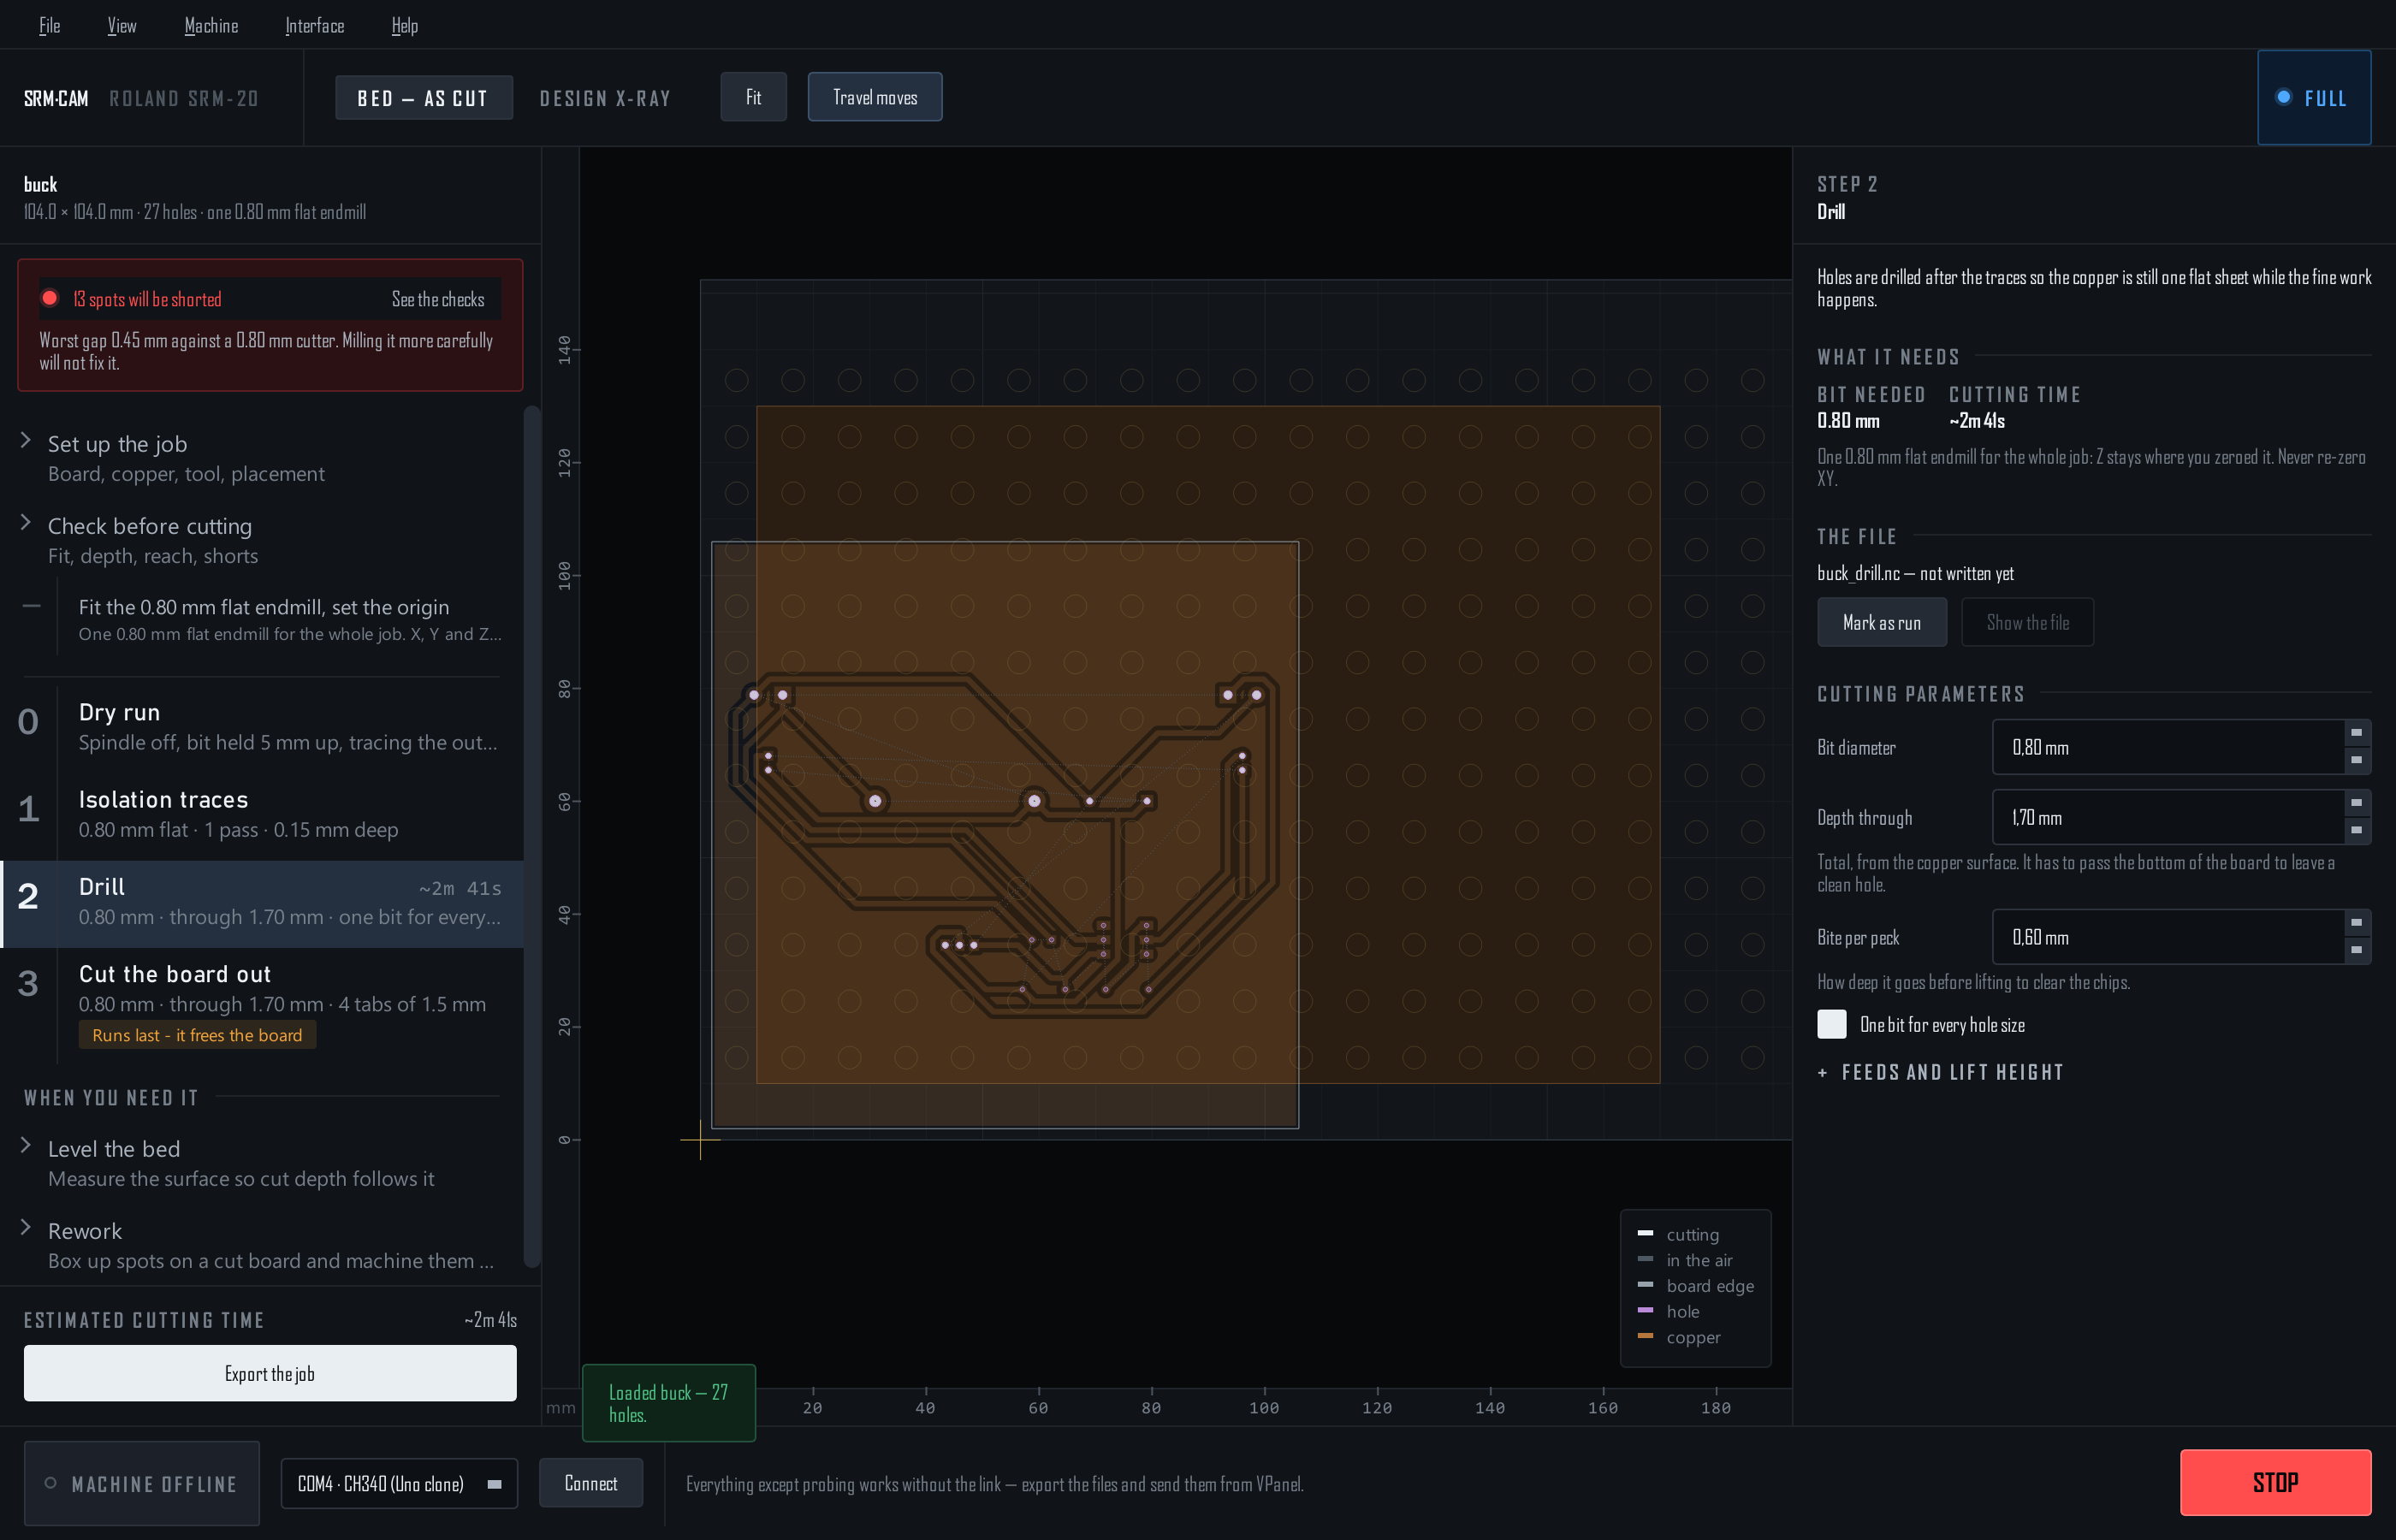Click the red STOP button
The image size is (2396, 1540).
(2275, 1482)
